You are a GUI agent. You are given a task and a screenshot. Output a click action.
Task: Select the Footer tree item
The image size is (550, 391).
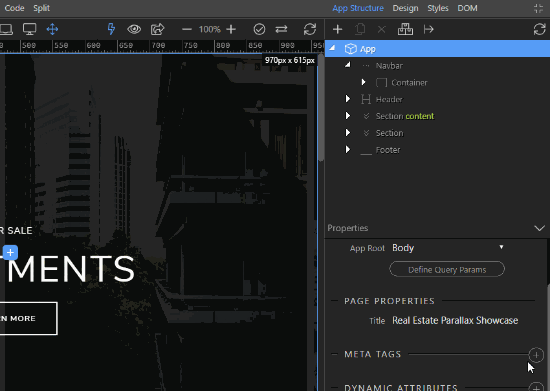pos(388,150)
